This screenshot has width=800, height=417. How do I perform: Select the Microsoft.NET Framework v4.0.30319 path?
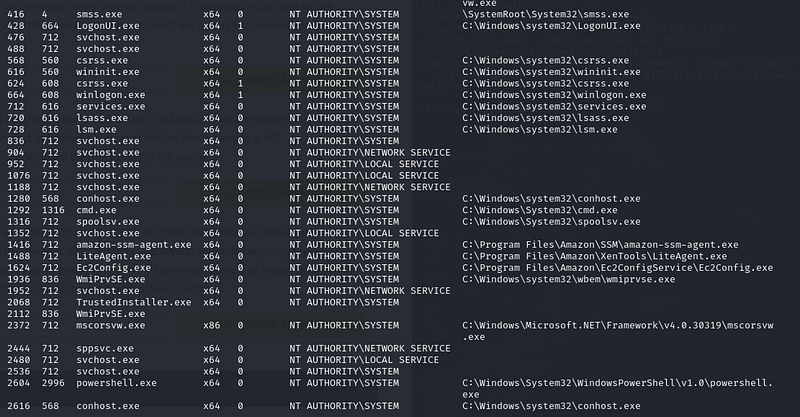tap(618, 331)
